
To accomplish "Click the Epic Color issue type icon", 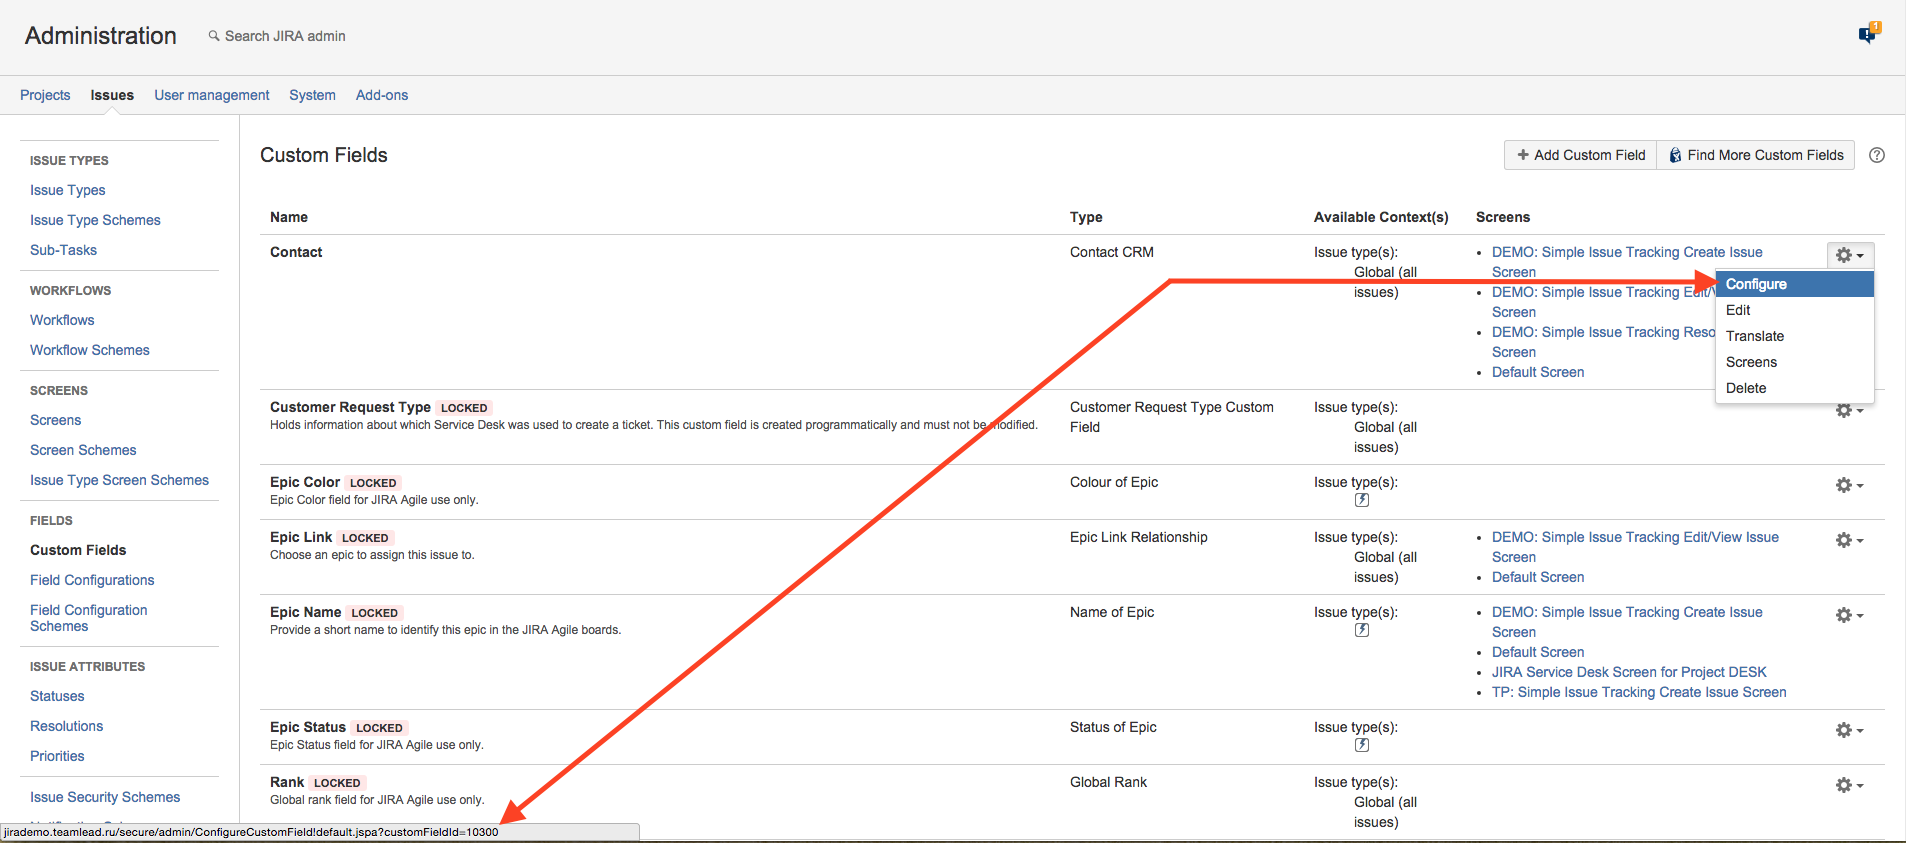I will pyautogui.click(x=1361, y=500).
